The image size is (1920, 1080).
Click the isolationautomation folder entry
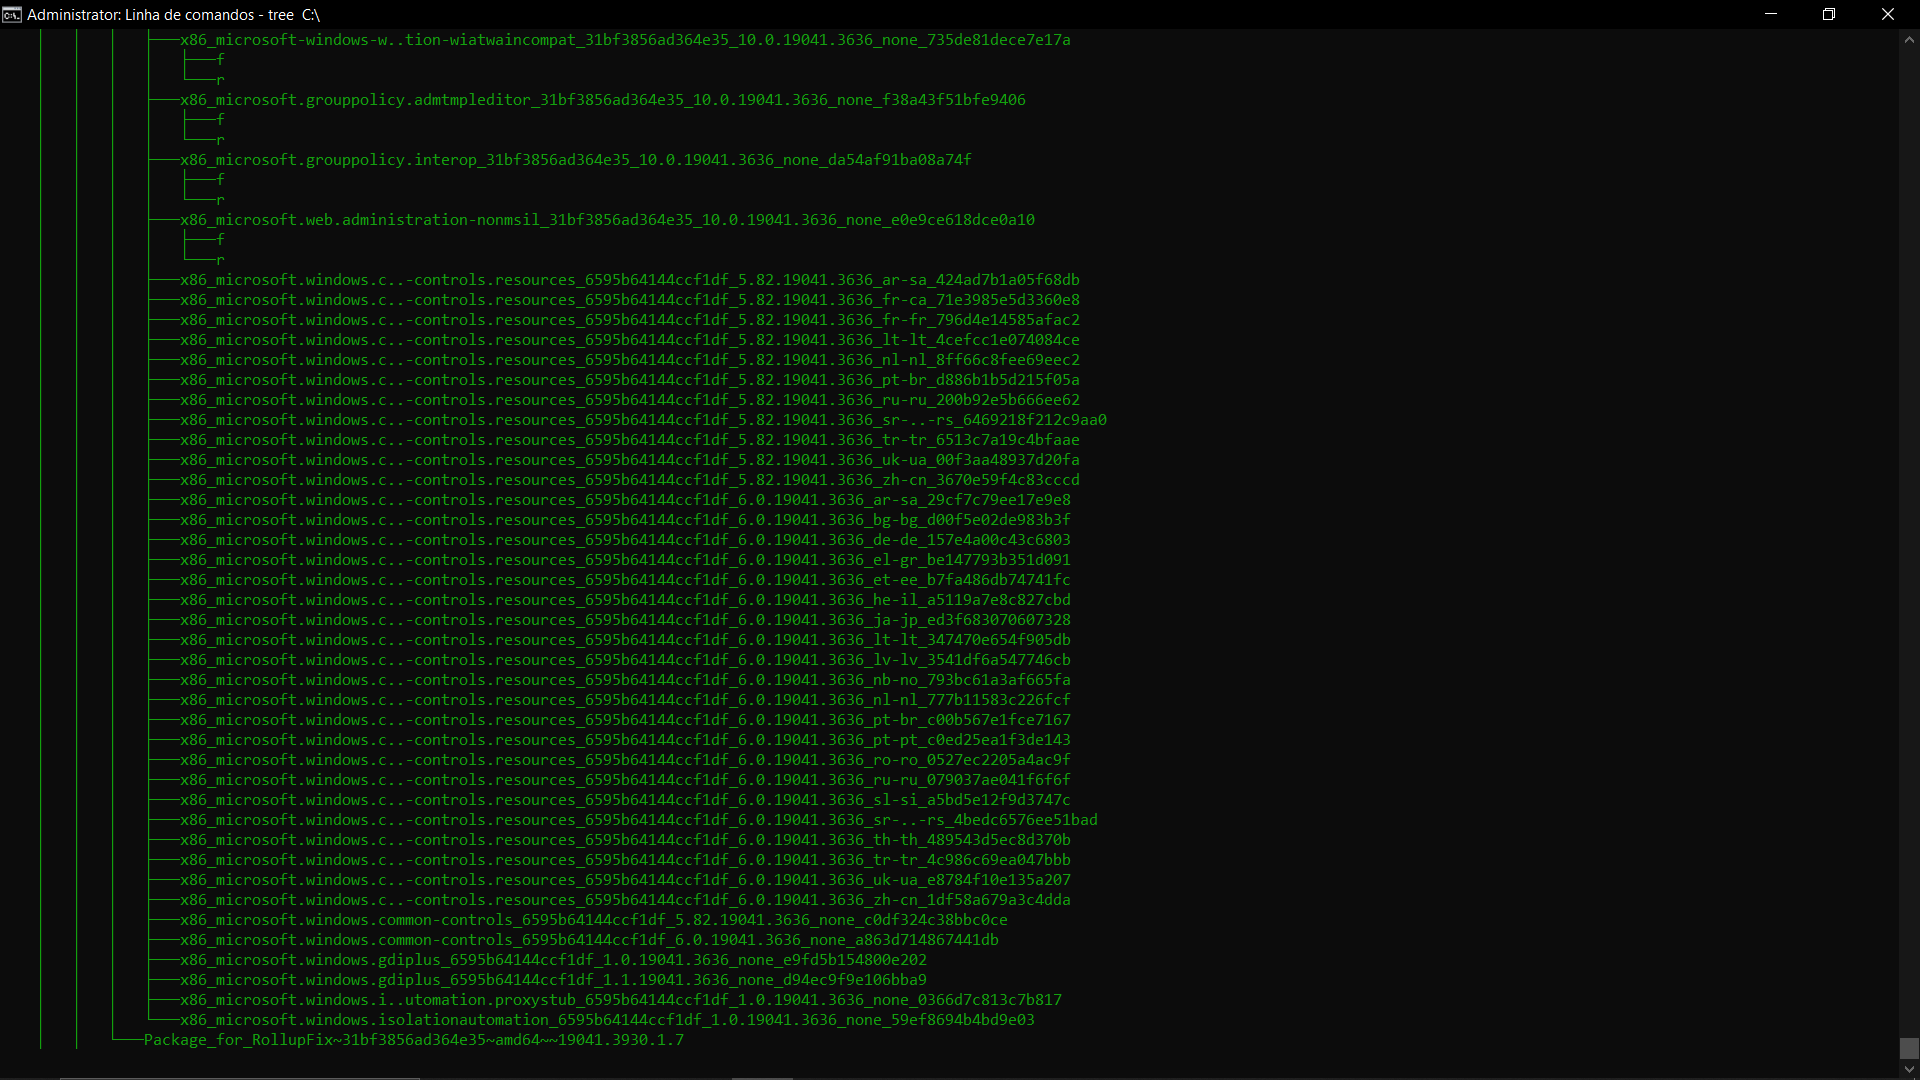coord(607,1020)
